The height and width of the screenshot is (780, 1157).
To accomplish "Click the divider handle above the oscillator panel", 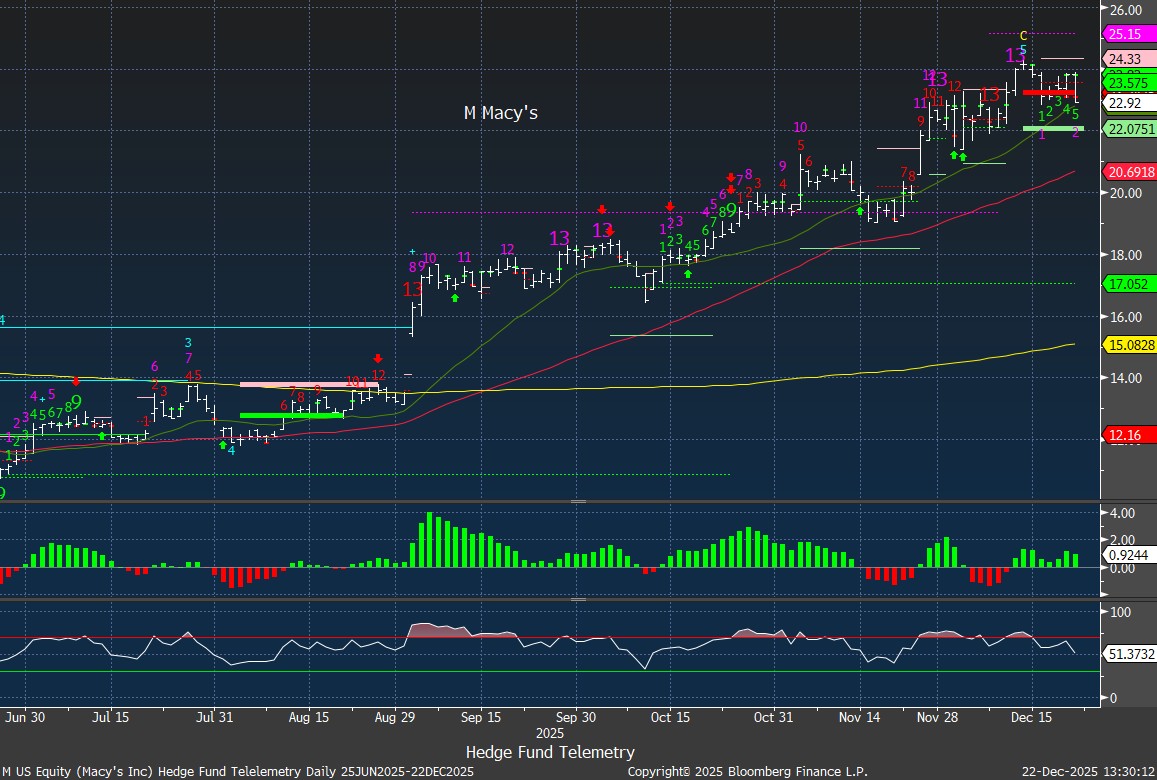I will [x=578, y=599].
